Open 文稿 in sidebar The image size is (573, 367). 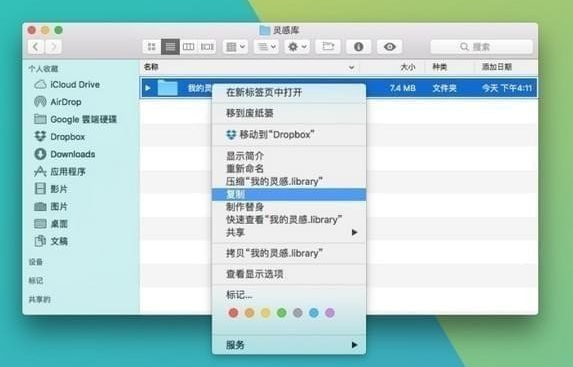51,241
